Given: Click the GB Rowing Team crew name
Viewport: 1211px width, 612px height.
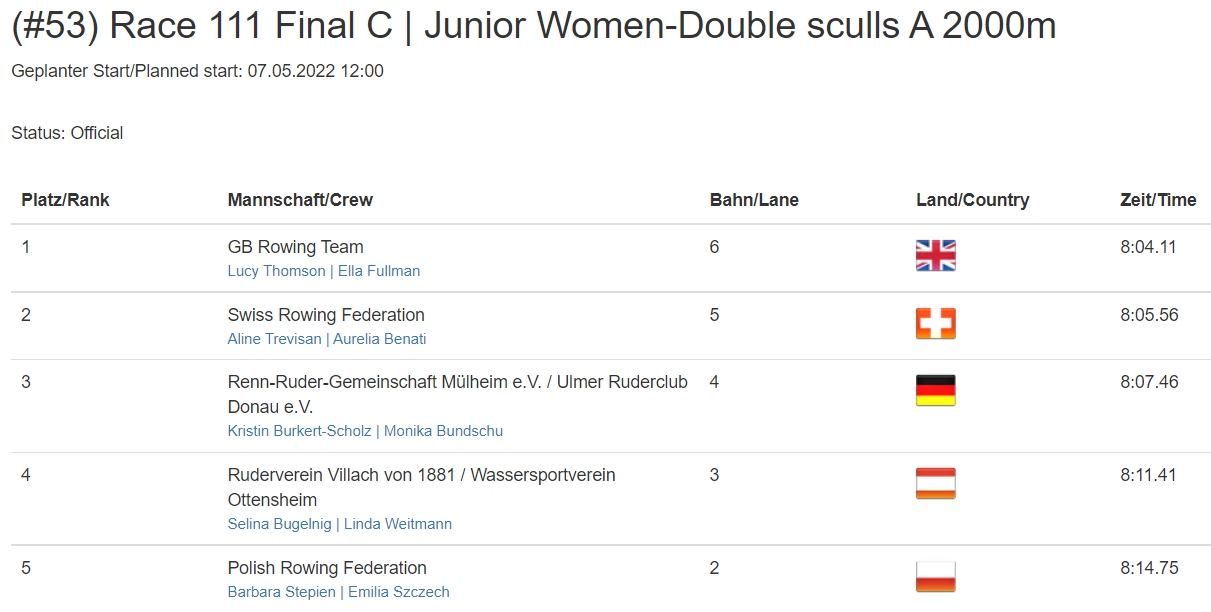Looking at the screenshot, I should point(296,247).
